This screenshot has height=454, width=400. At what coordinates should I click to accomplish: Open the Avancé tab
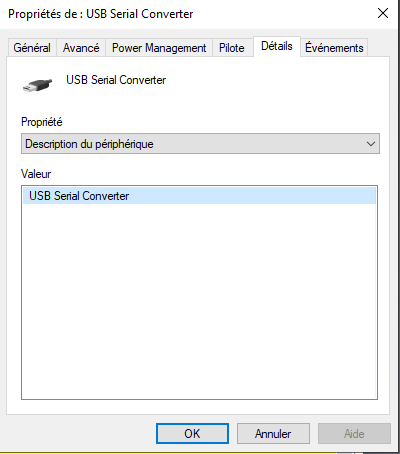[x=81, y=48]
